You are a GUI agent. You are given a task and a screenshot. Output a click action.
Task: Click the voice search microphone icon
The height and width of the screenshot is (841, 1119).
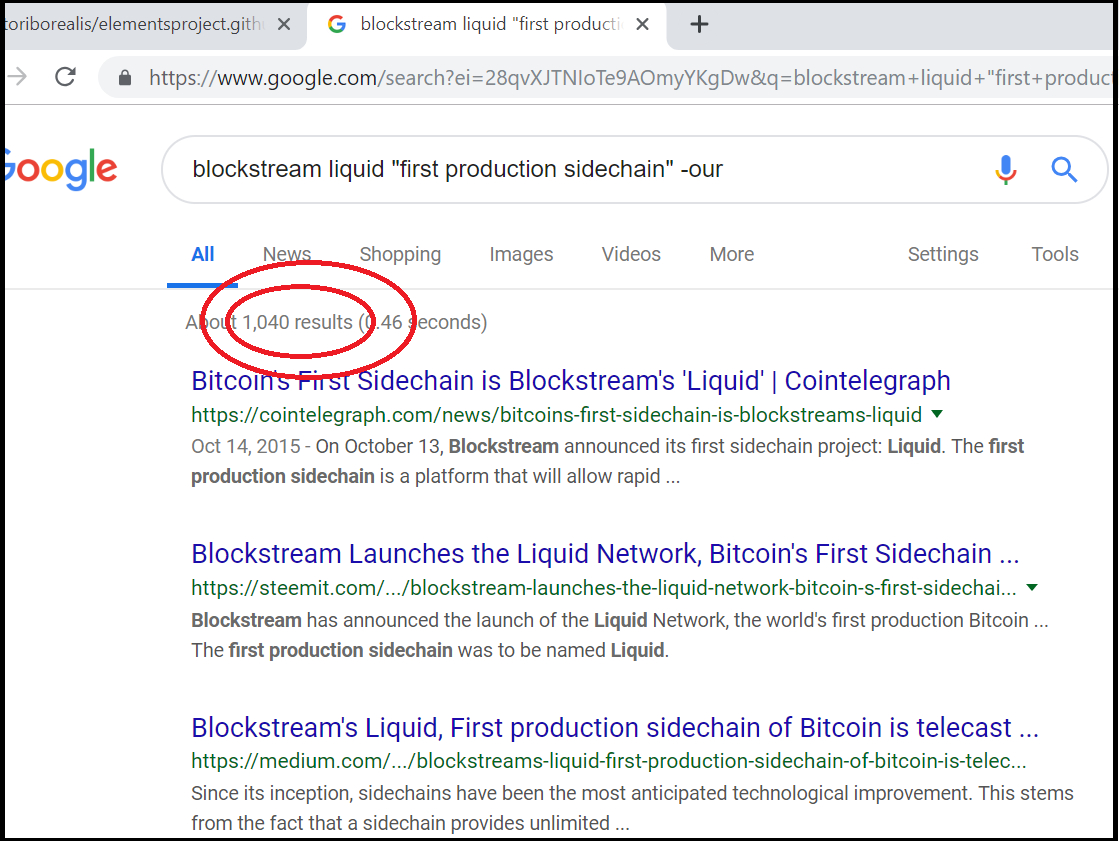point(1006,170)
